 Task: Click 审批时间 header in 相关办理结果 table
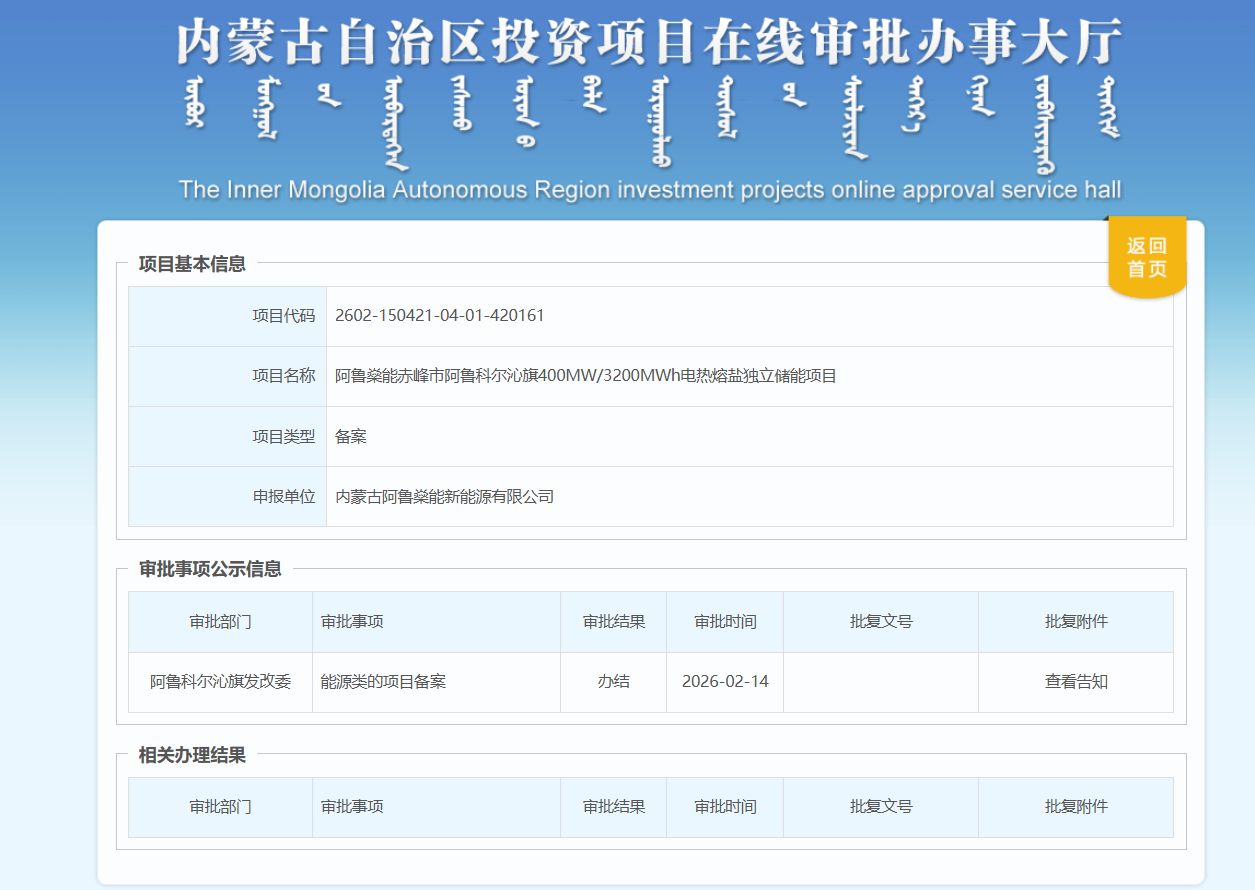pyautogui.click(x=725, y=807)
